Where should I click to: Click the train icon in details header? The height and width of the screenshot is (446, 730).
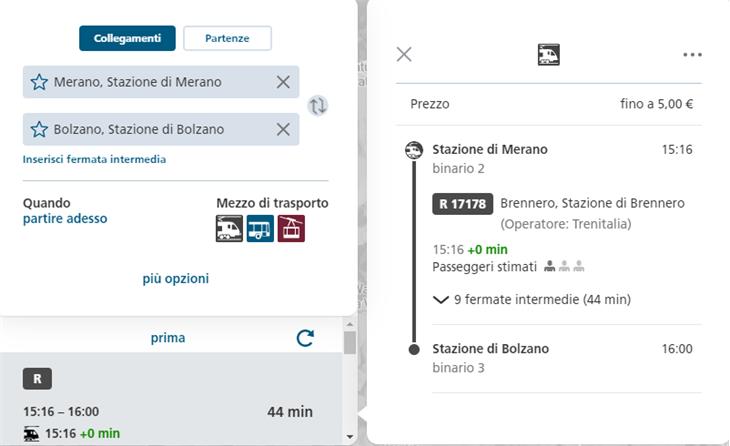click(x=548, y=54)
